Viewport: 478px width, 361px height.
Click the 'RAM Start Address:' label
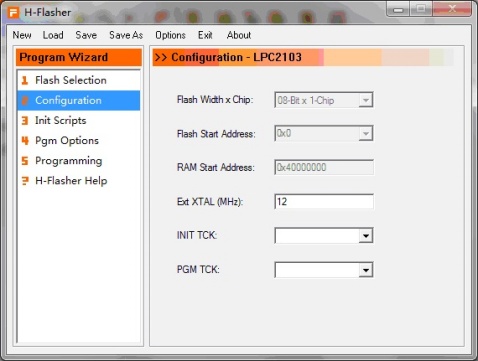tap(216, 167)
